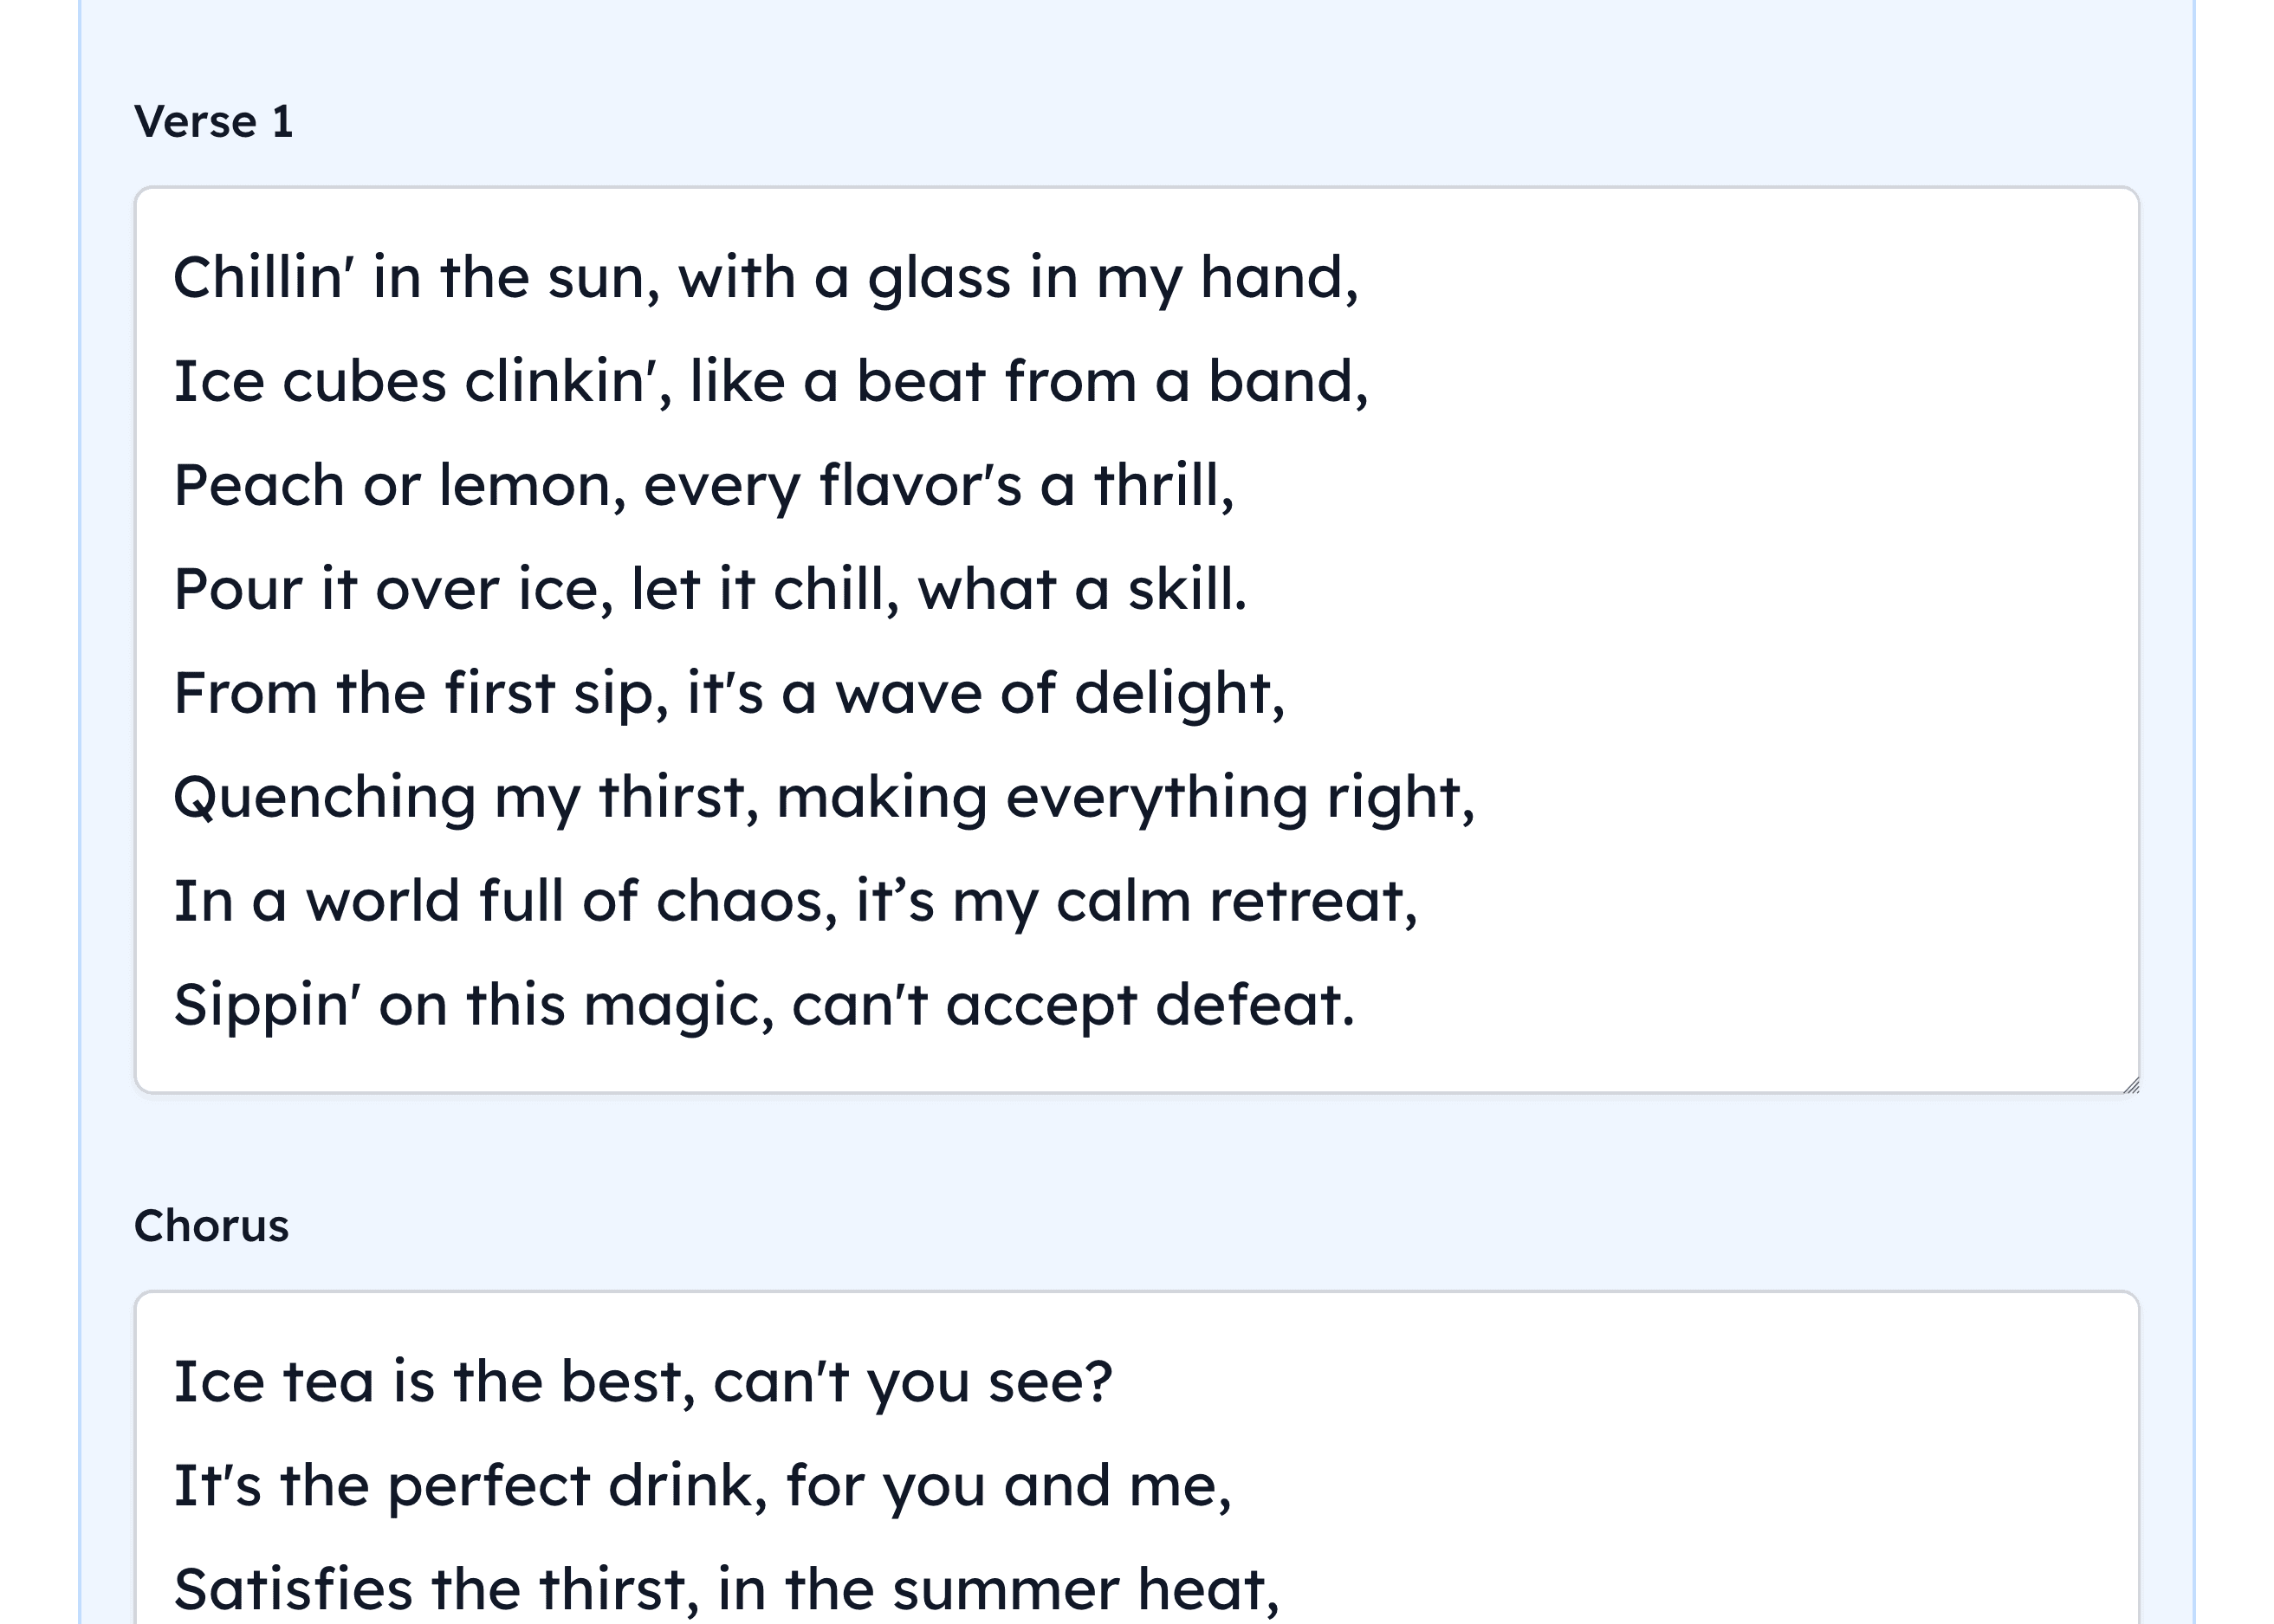Click the line "From the first sip"
The width and height of the screenshot is (2274, 1624).
pyautogui.click(x=728, y=694)
